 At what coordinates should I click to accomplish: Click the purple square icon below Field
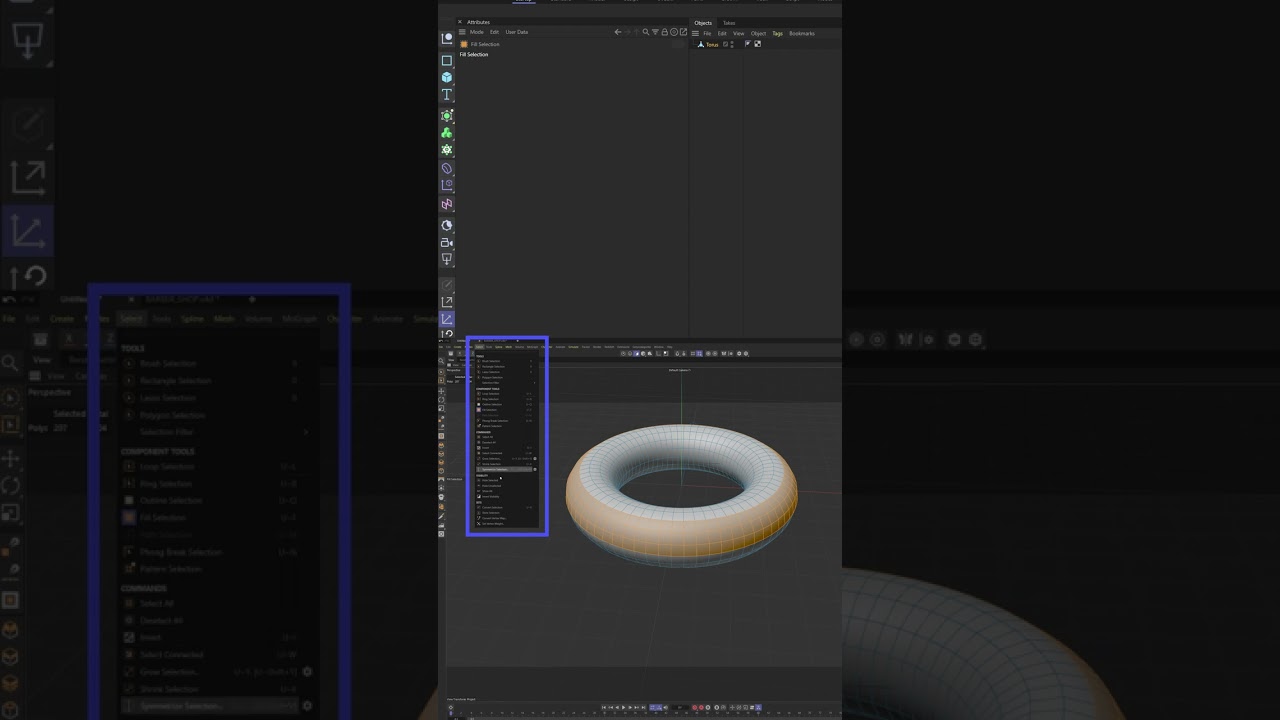447,185
